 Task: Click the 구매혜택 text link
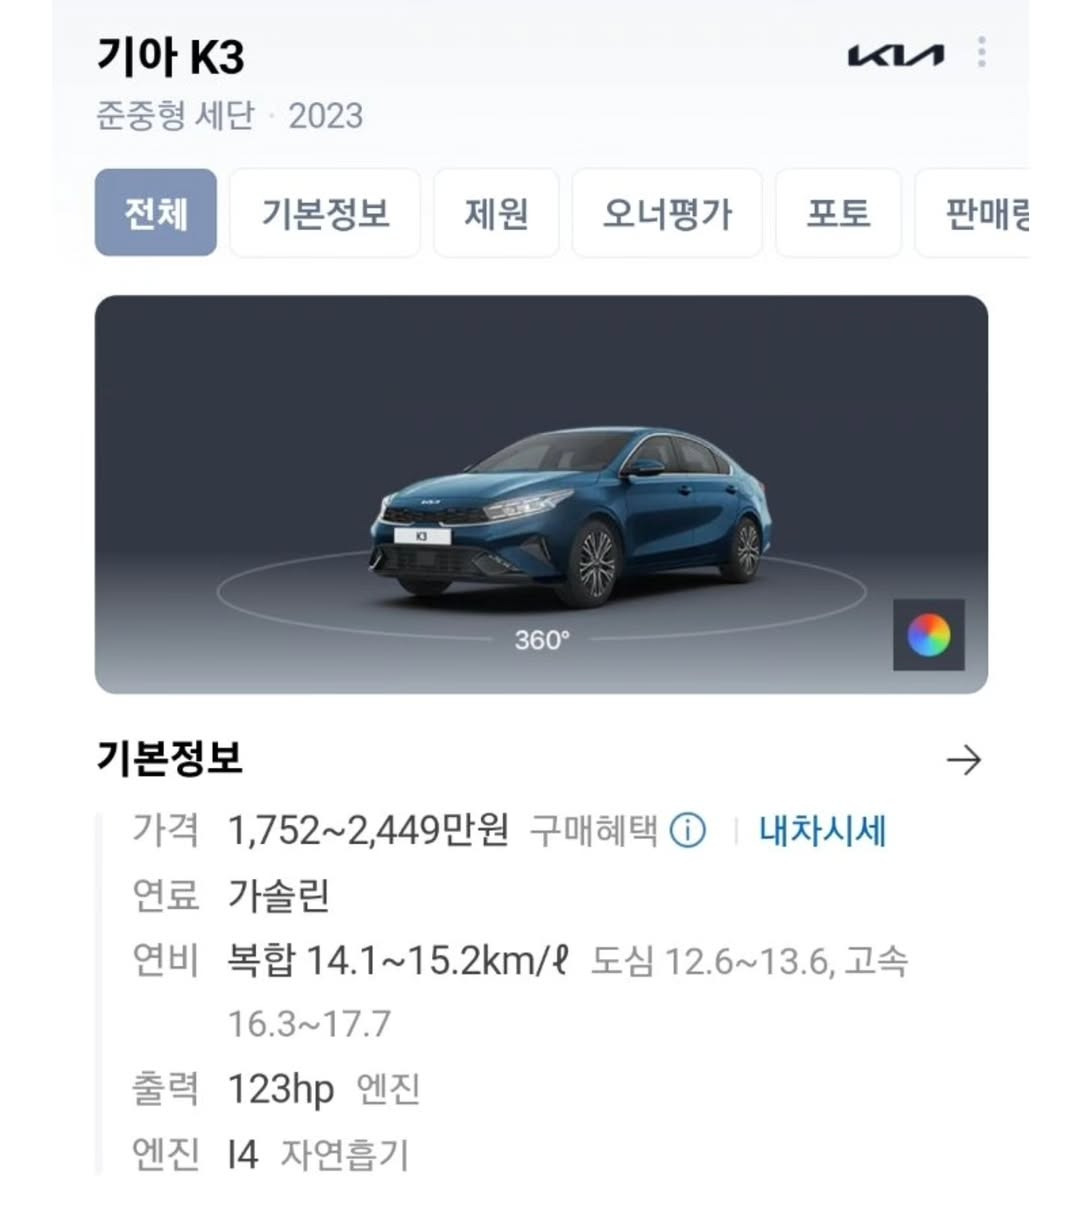[x=593, y=830]
